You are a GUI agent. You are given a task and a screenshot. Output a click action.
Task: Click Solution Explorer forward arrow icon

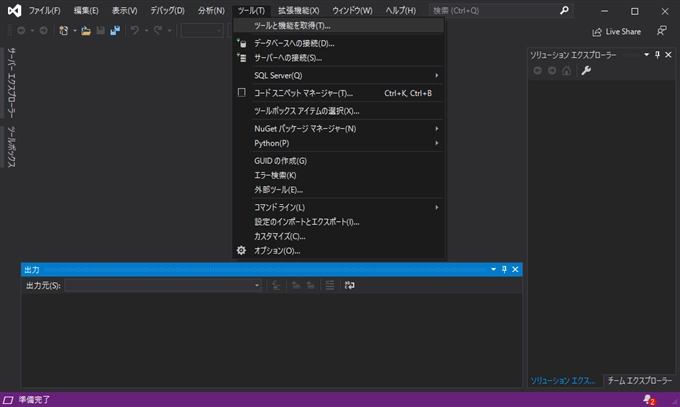tap(552, 70)
